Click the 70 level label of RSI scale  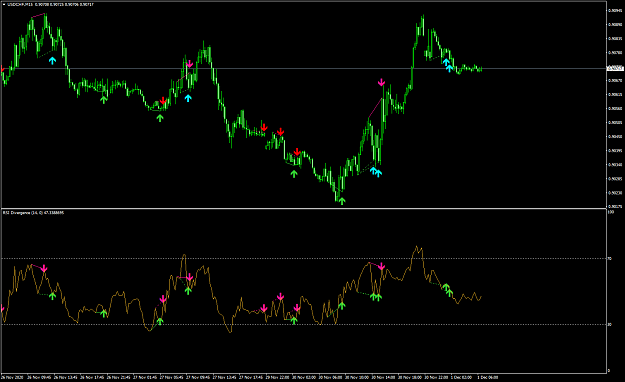pyautogui.click(x=609, y=259)
